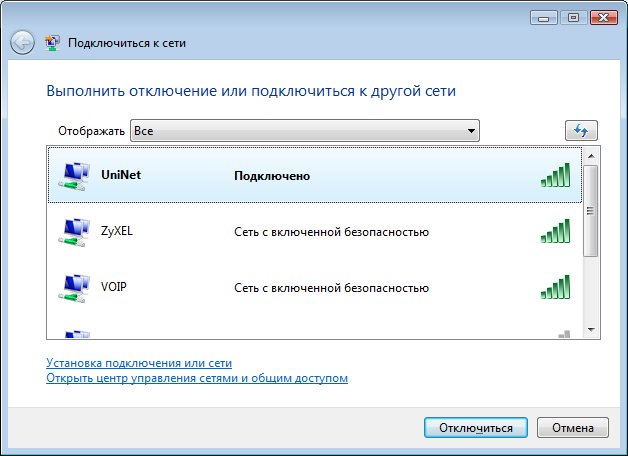Click the UniNet signal strength bars
628x456 pixels.
555,176
